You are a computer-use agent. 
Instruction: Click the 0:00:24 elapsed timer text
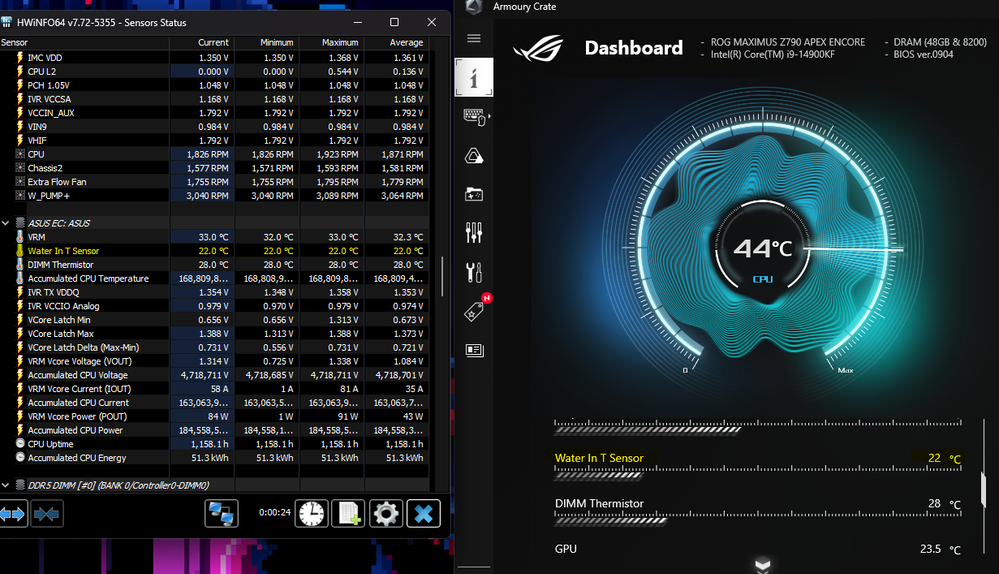(275, 512)
